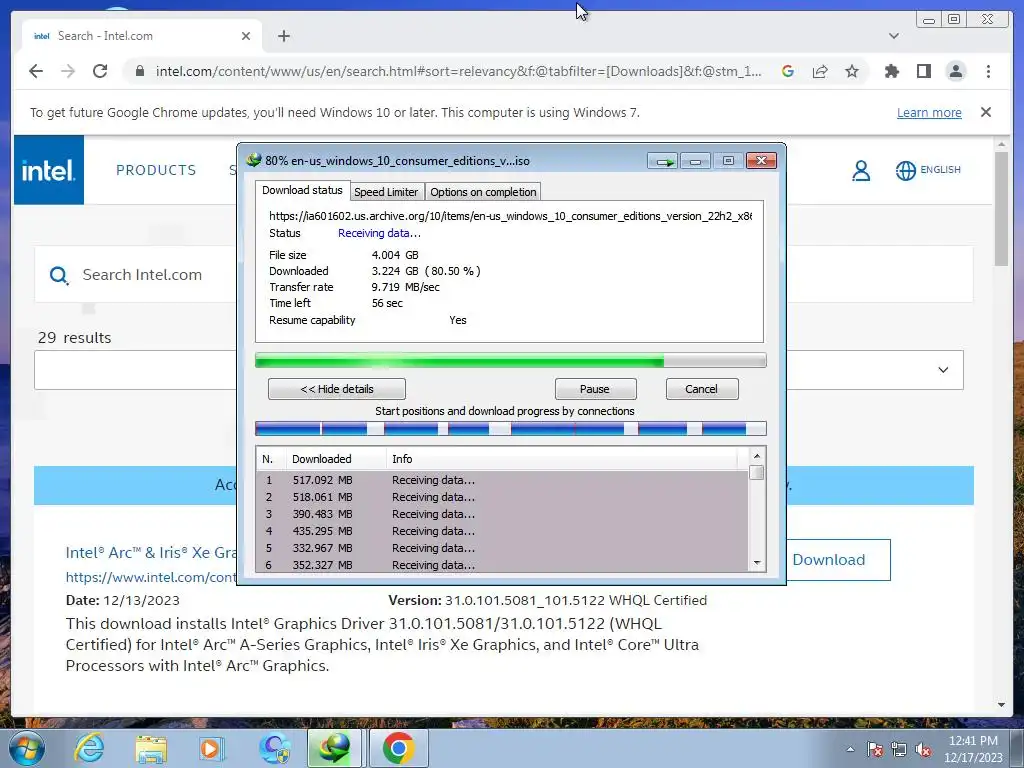Open Internet Explorer from taskbar

coord(89,748)
